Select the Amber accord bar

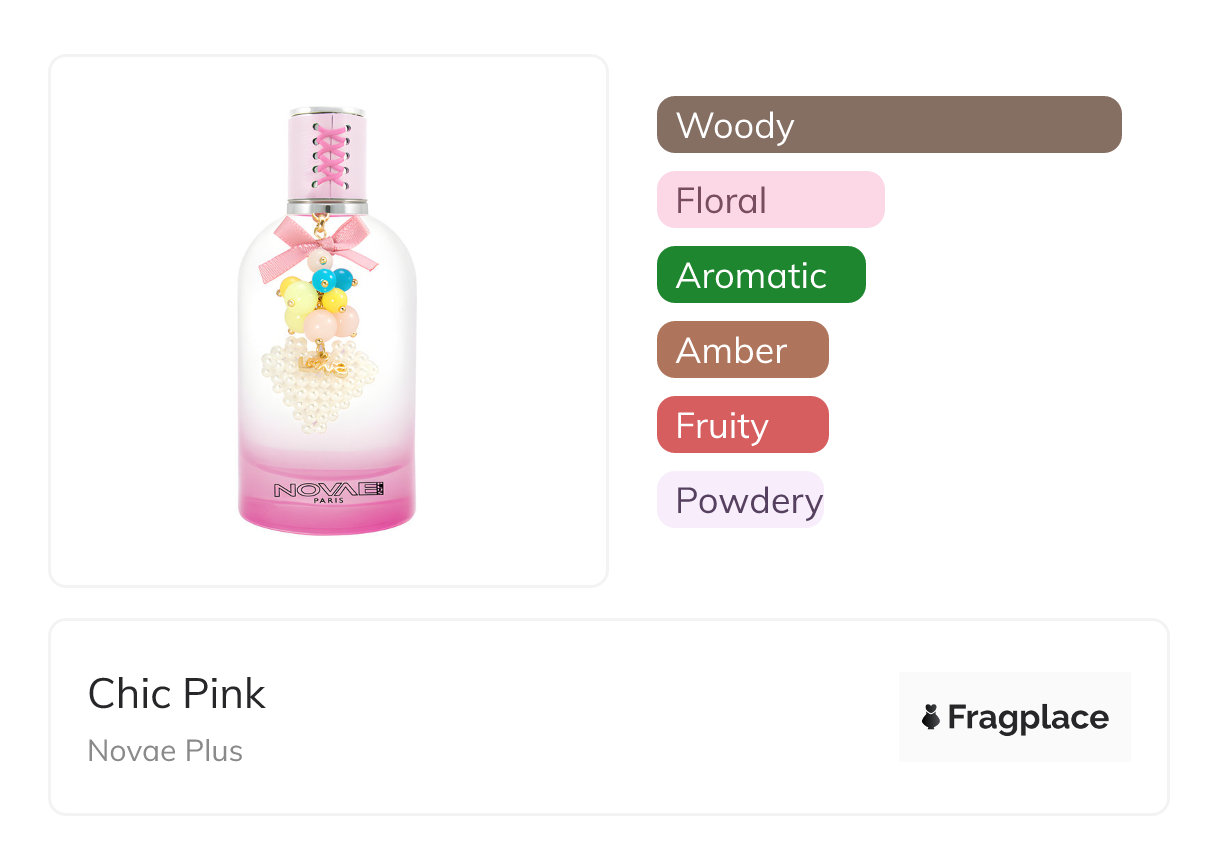coord(742,350)
